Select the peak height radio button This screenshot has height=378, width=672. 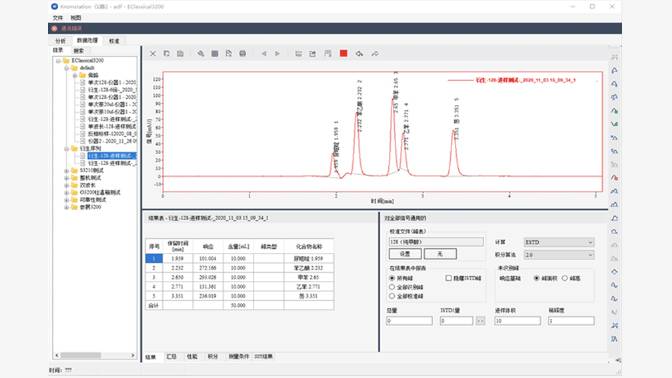tap(565, 278)
